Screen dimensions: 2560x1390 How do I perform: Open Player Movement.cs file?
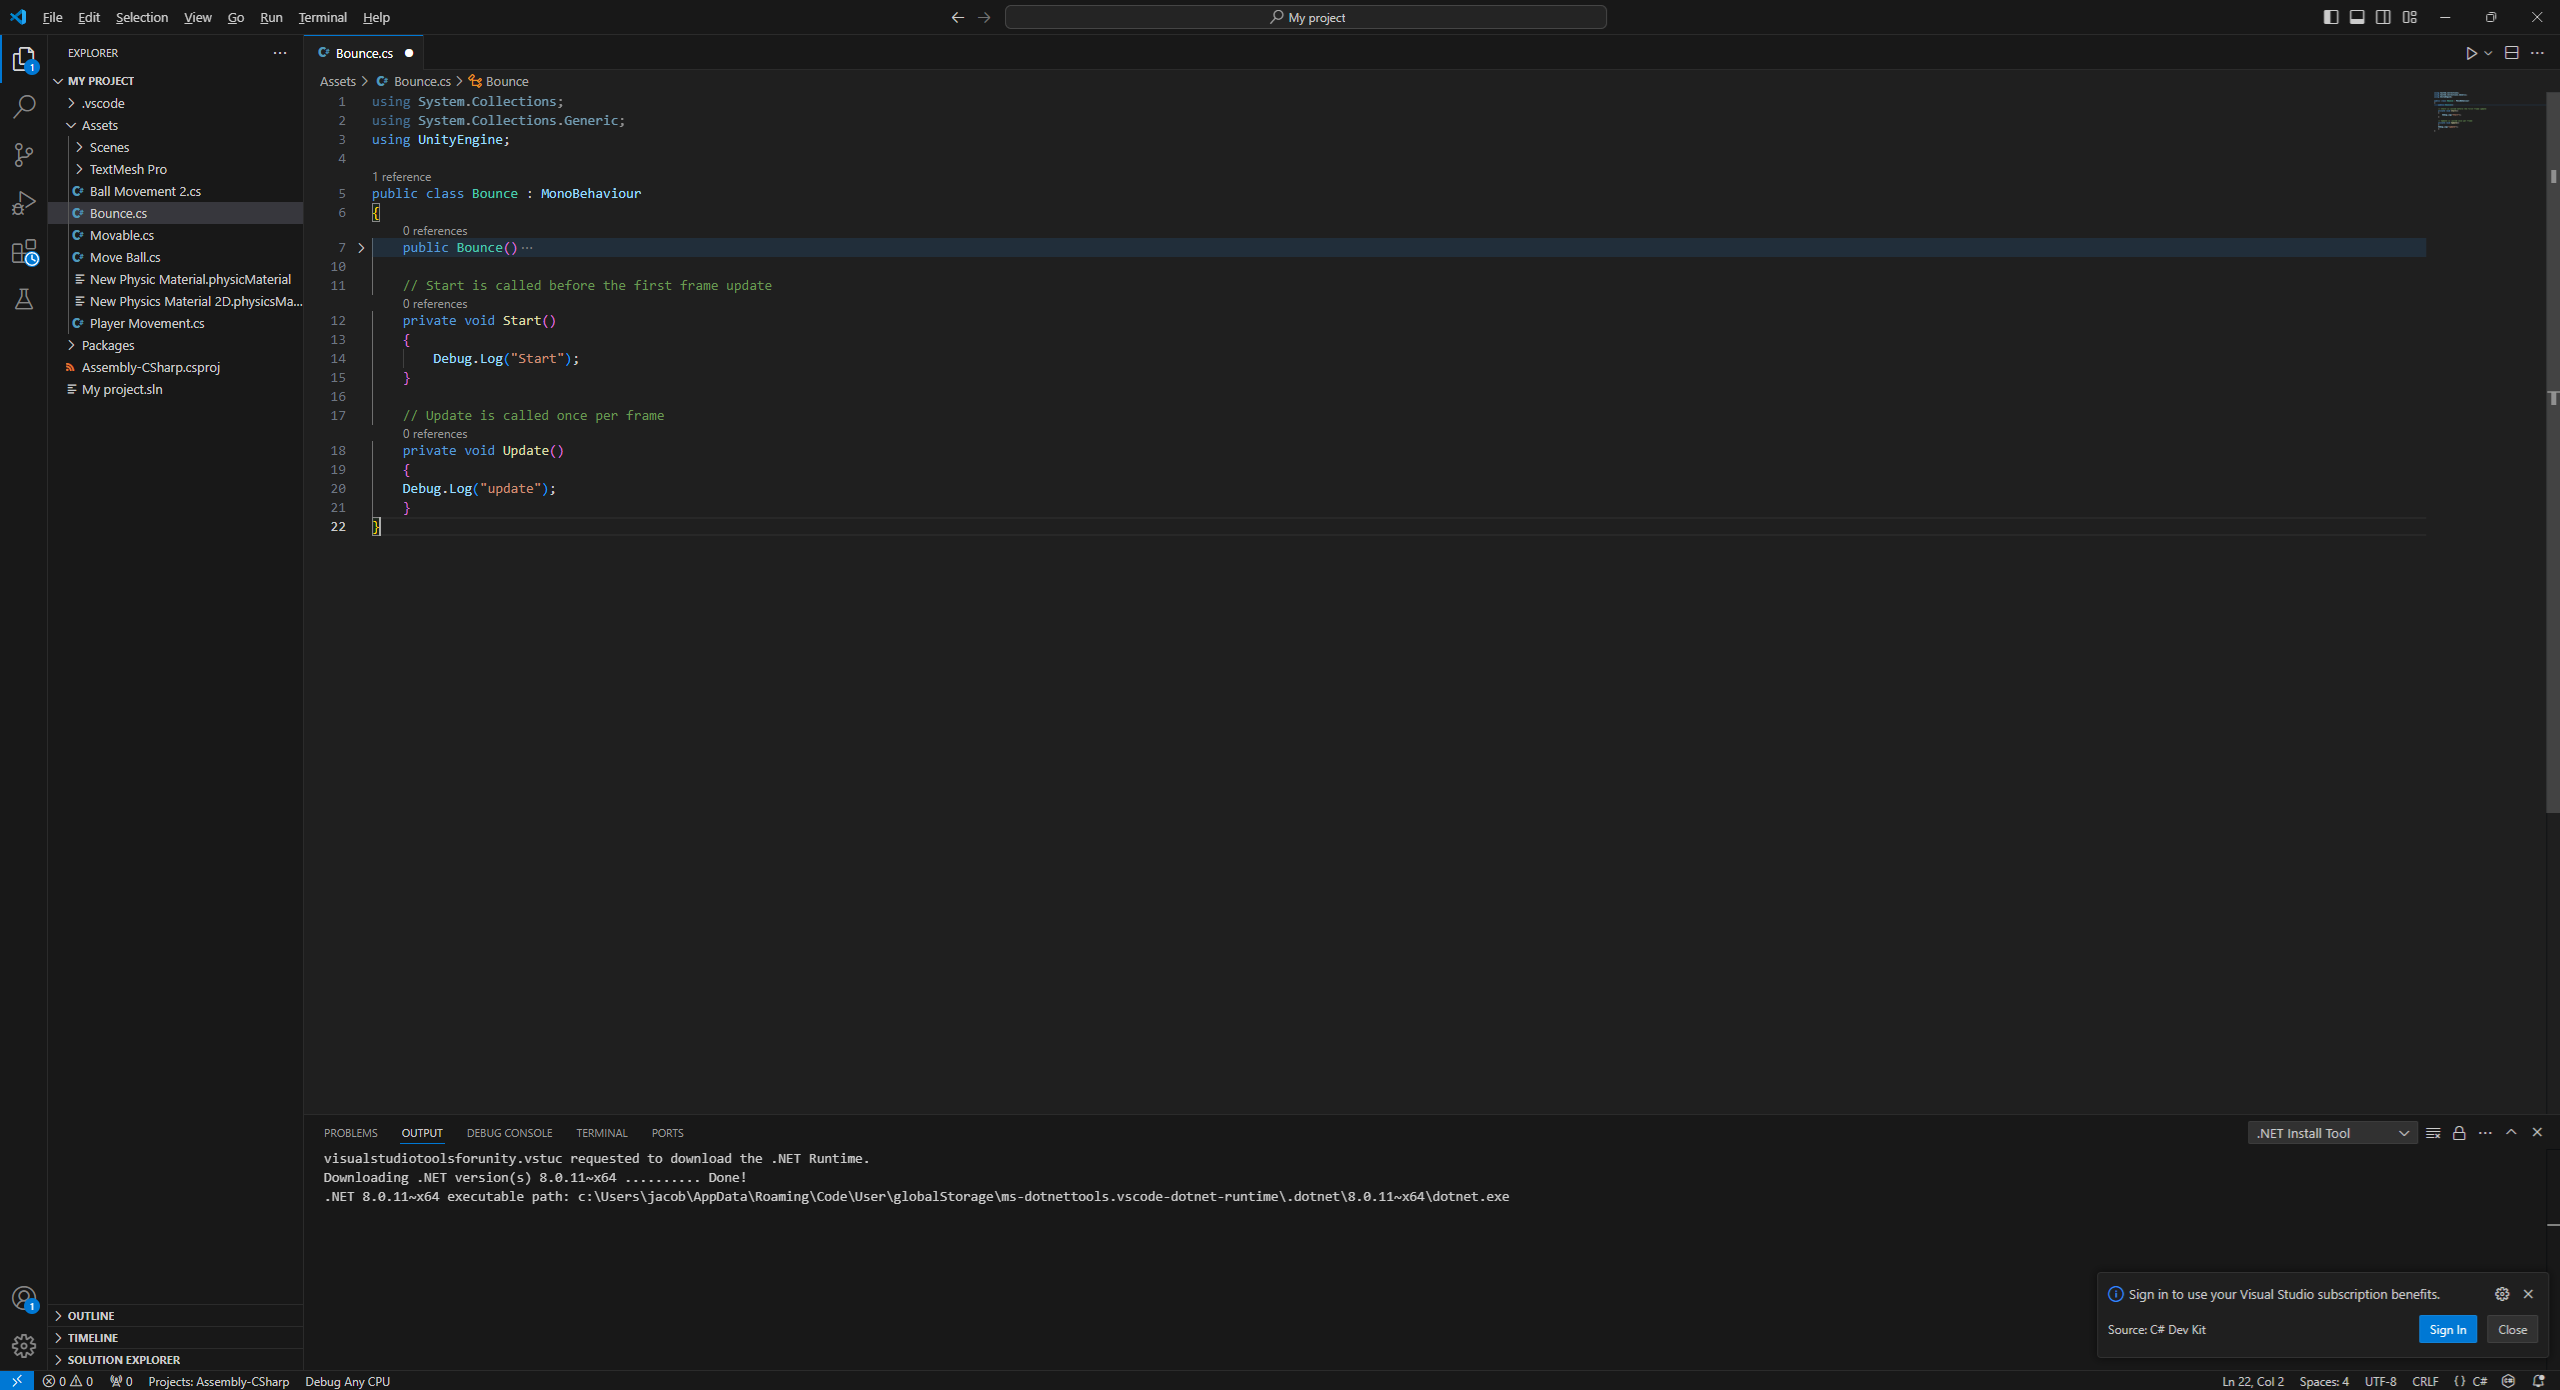tap(175, 323)
